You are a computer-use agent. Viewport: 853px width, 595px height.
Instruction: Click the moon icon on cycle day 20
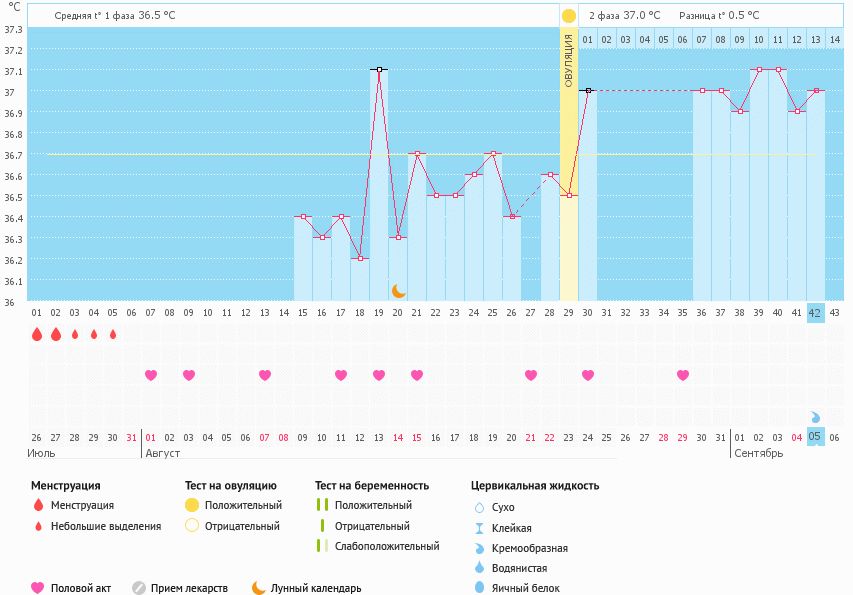coord(398,290)
